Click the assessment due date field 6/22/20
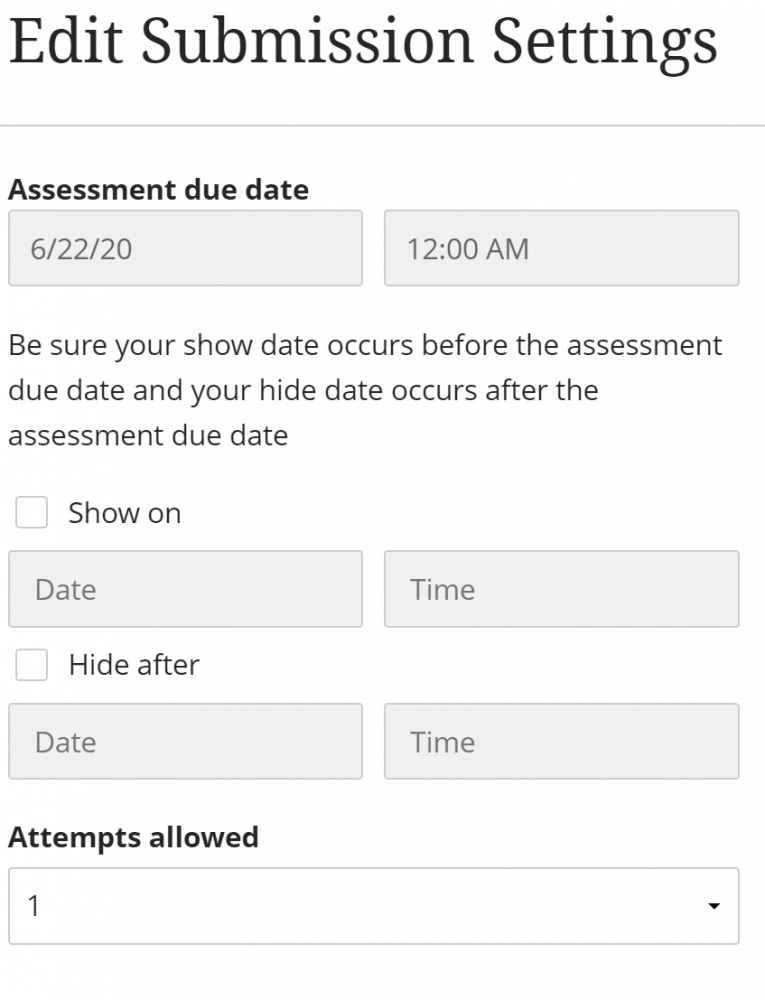 [x=185, y=248]
